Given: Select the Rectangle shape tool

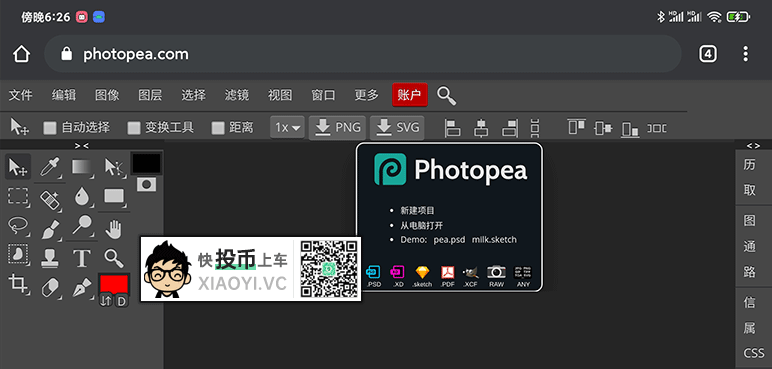Looking at the screenshot, I should tap(114, 197).
